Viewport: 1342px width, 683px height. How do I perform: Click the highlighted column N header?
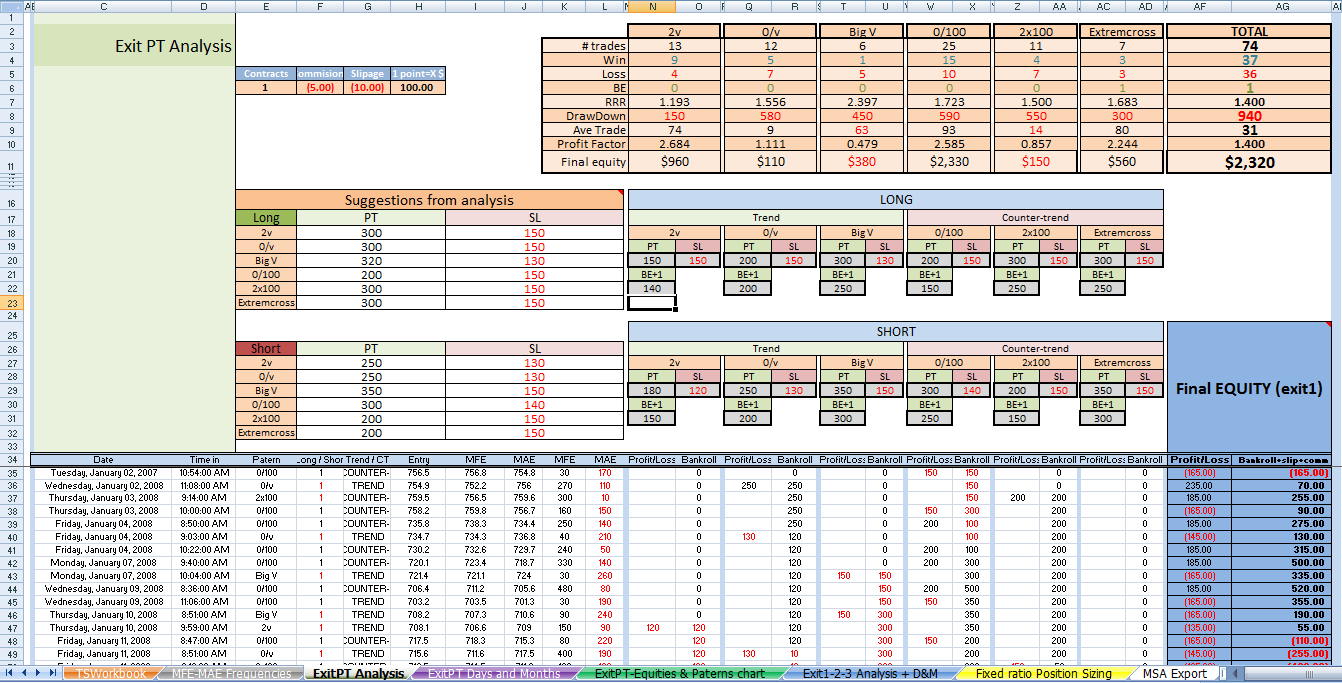tap(652, 6)
